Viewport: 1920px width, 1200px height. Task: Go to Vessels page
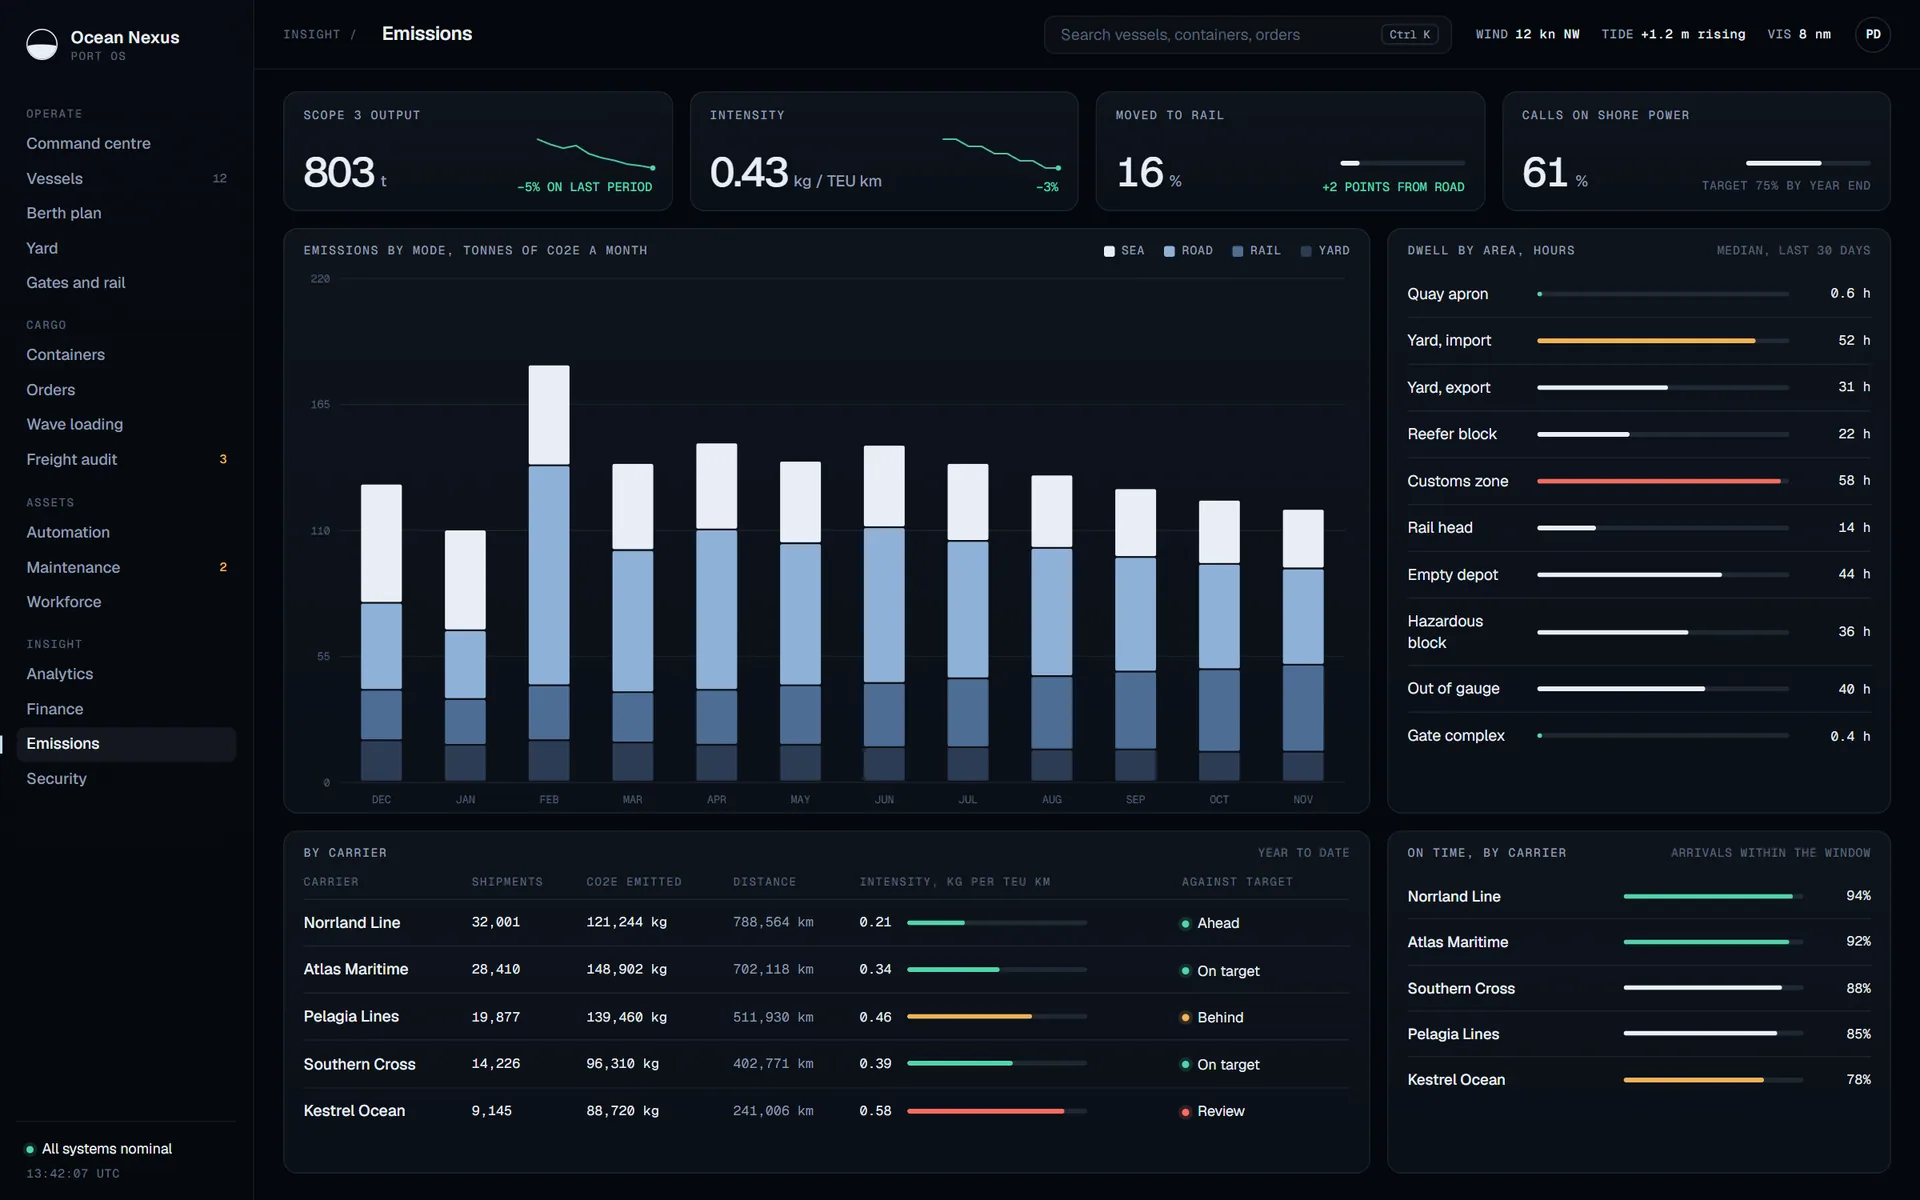(x=126, y=179)
